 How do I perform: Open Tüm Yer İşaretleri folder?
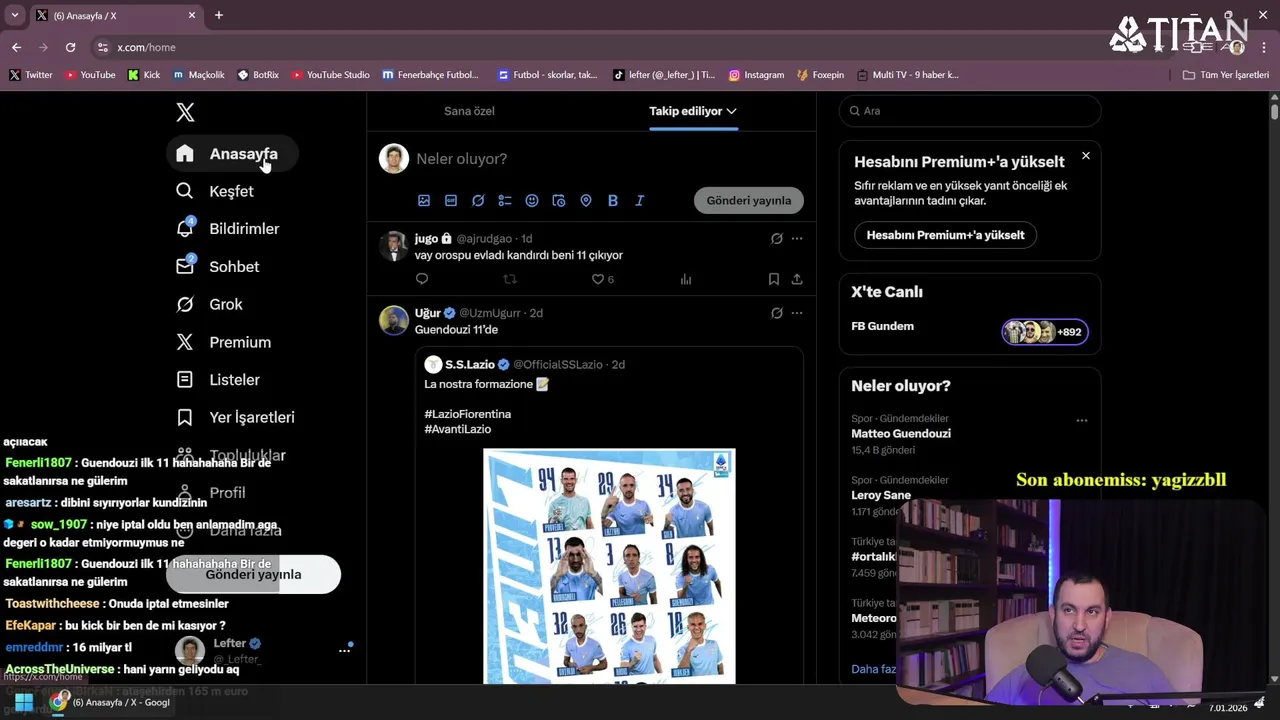[x=1226, y=74]
